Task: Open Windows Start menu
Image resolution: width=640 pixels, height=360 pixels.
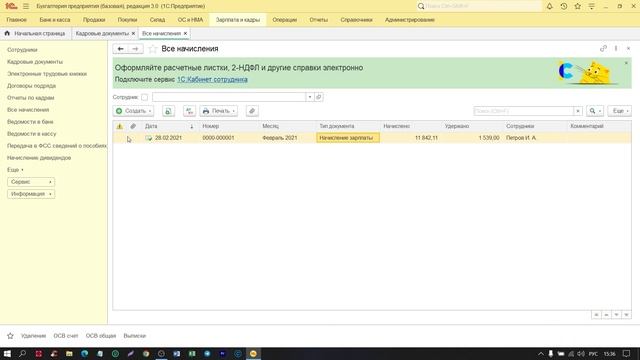Action: (x=7, y=353)
